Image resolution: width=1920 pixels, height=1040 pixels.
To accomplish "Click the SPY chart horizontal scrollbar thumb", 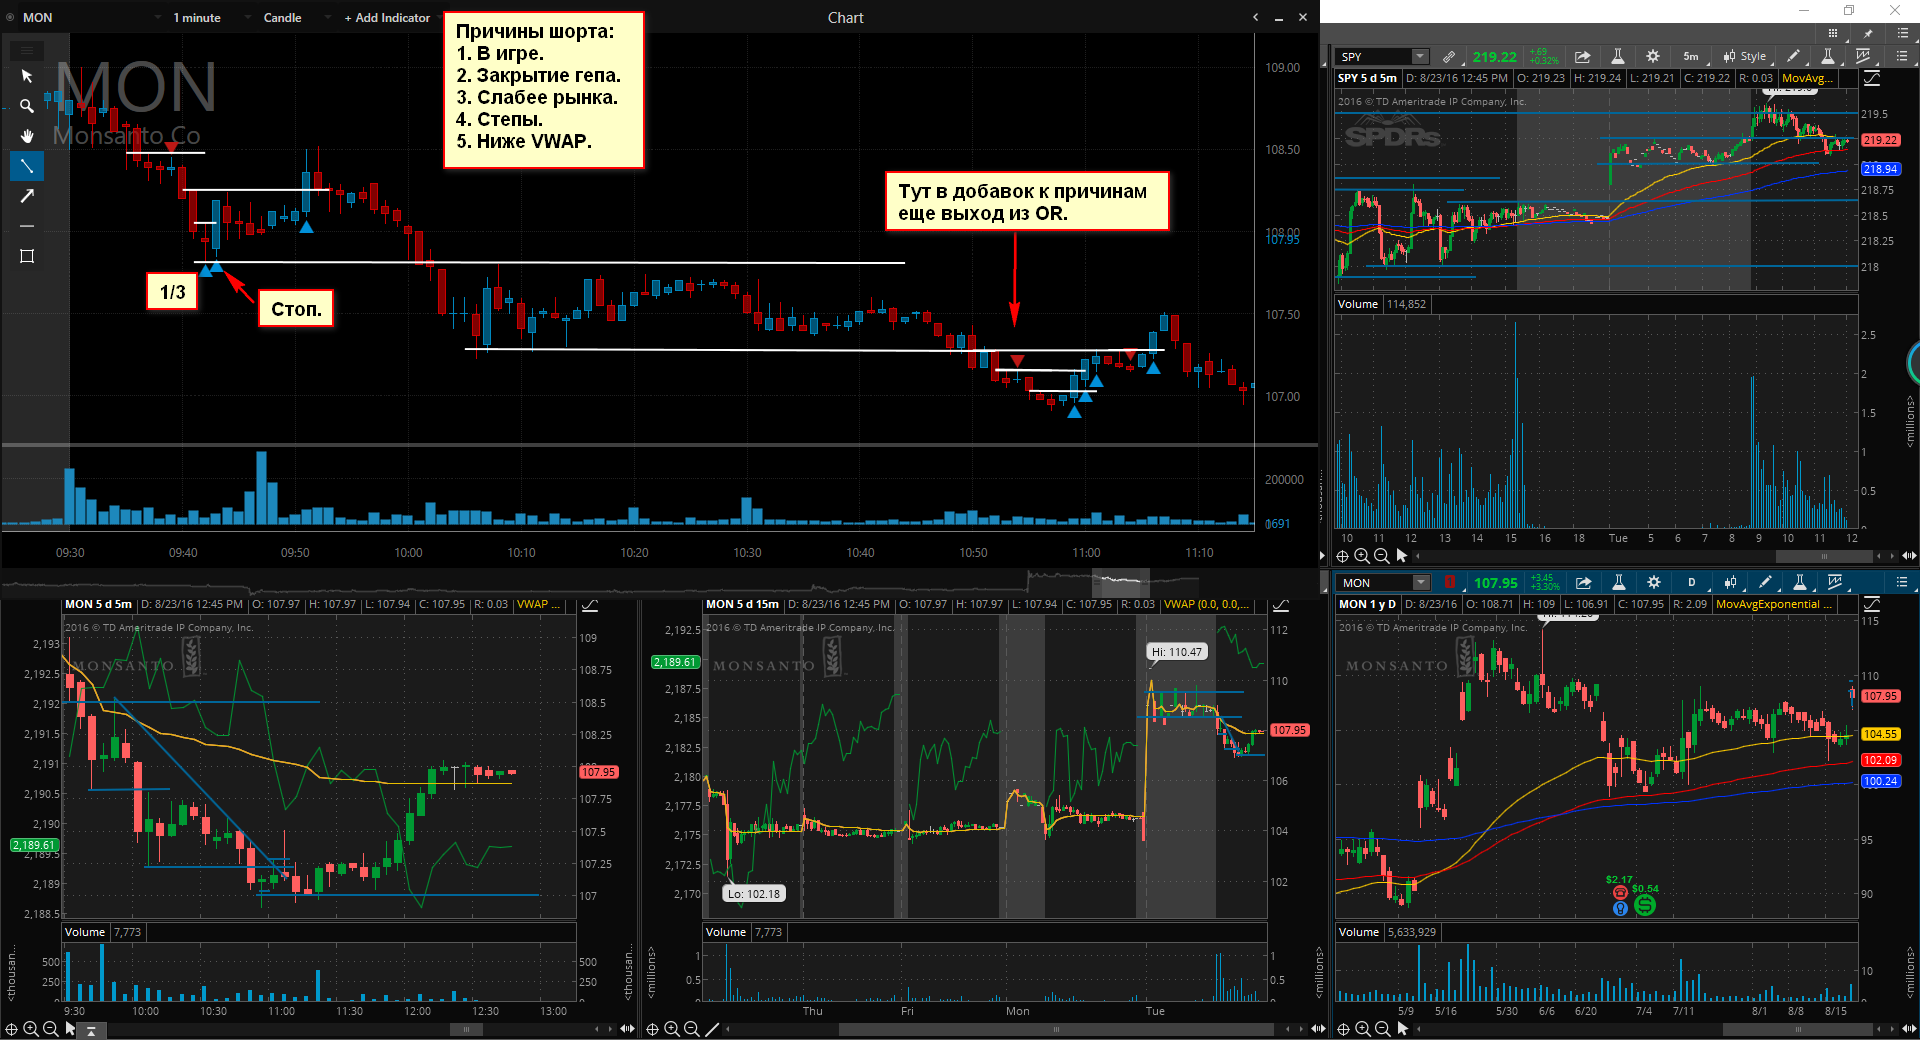I will pos(1824,556).
